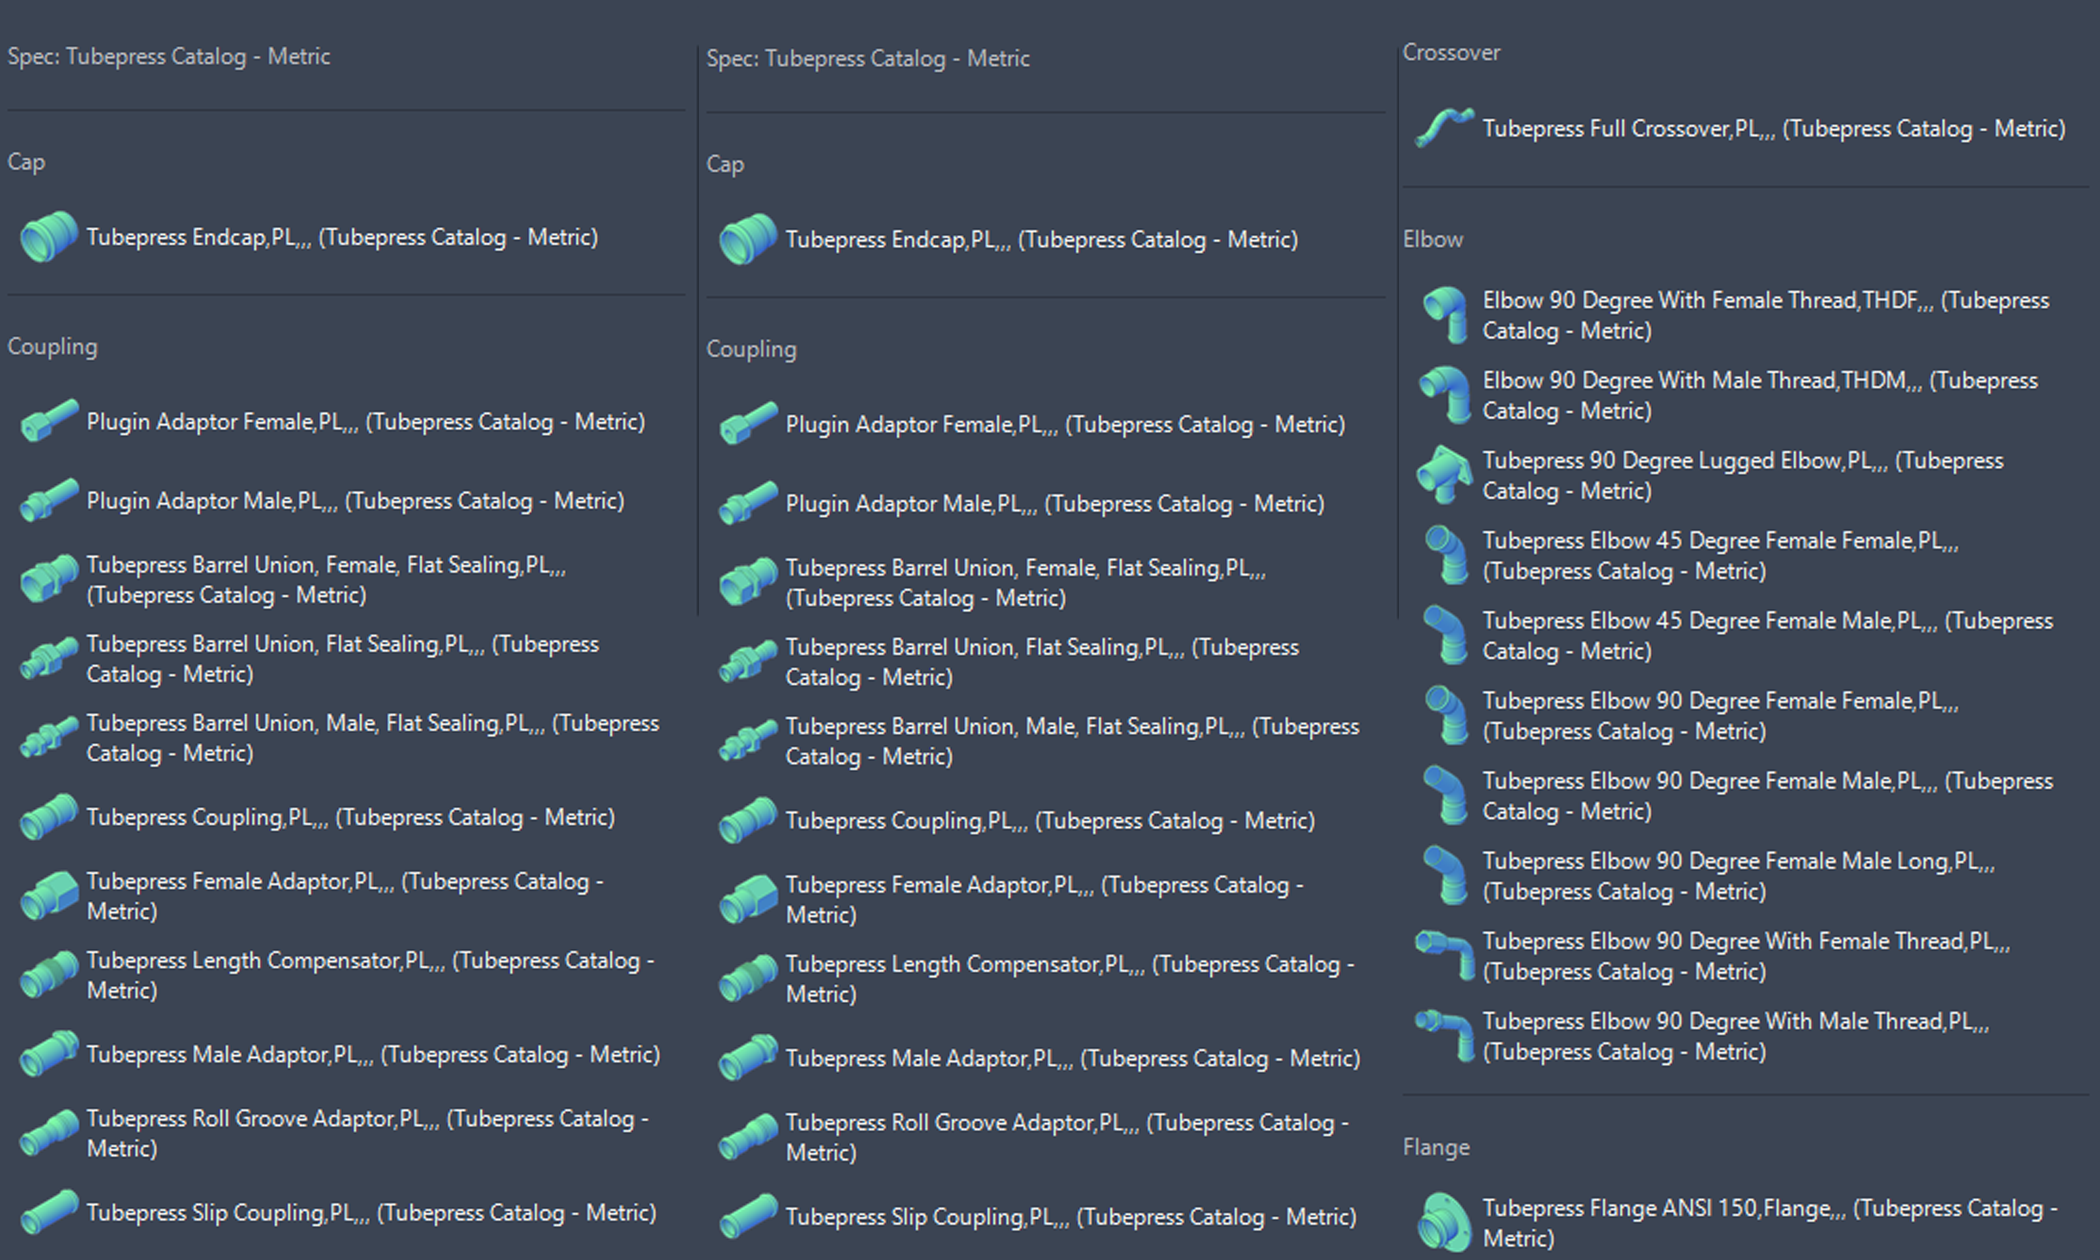Select the Tubepress Roll Groove Adaptor icon in middle column

748,1137
